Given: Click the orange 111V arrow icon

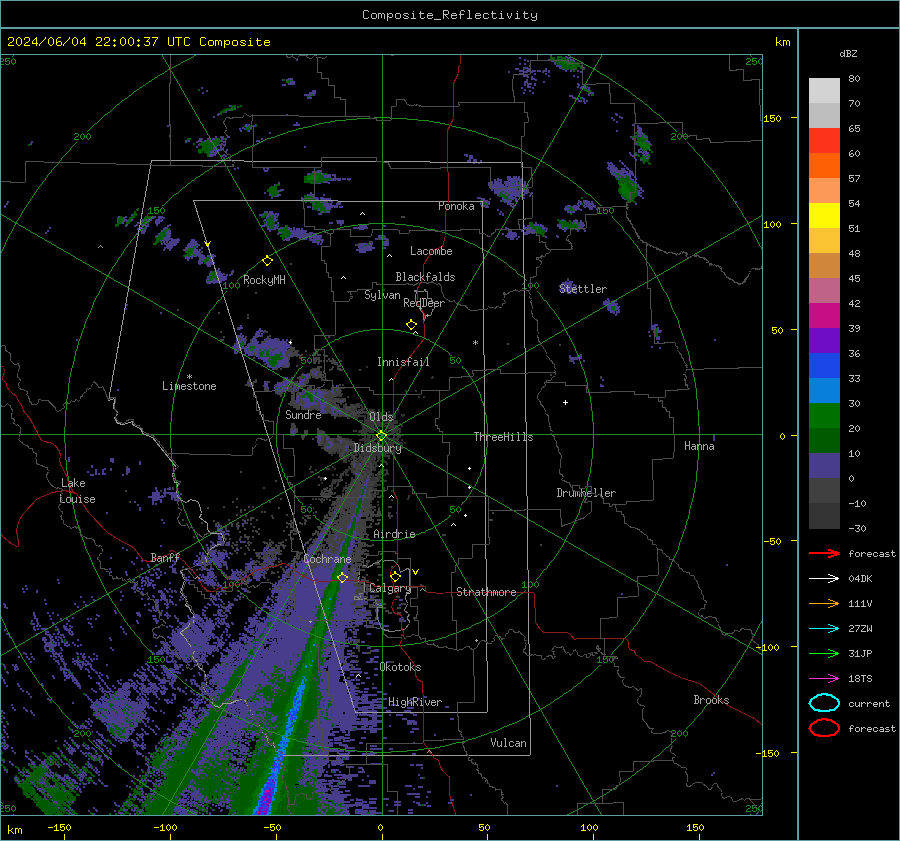Looking at the screenshot, I should point(824,603).
